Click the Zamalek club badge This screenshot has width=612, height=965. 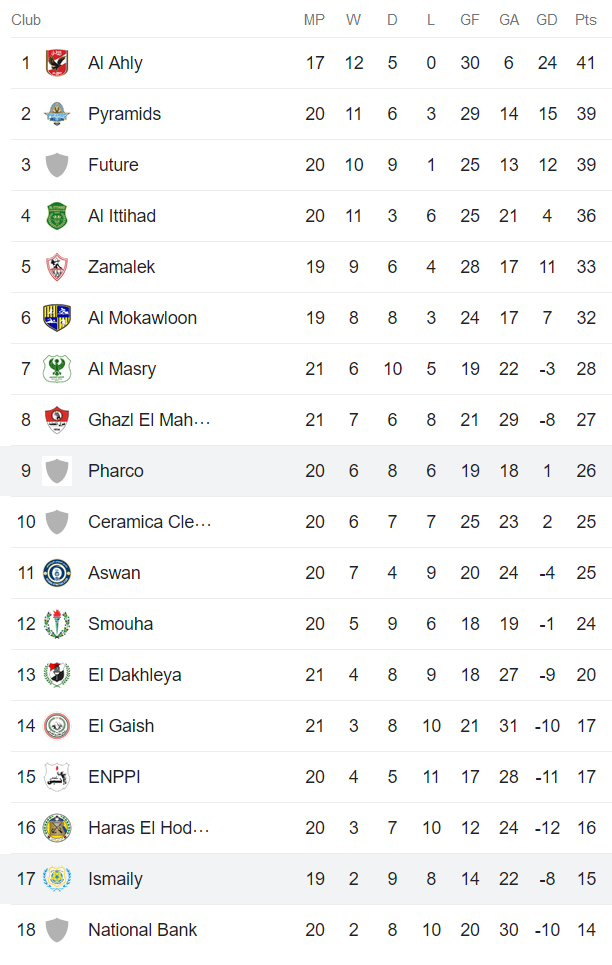tap(57, 266)
